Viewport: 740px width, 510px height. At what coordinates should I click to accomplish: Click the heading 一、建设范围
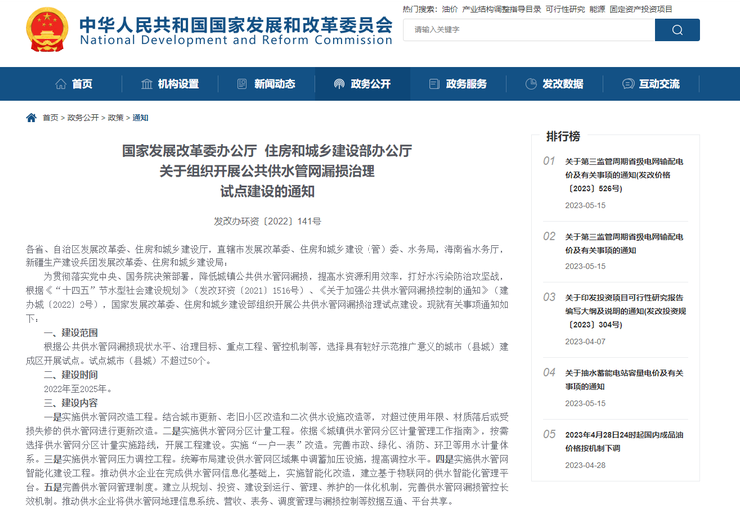click(71, 333)
